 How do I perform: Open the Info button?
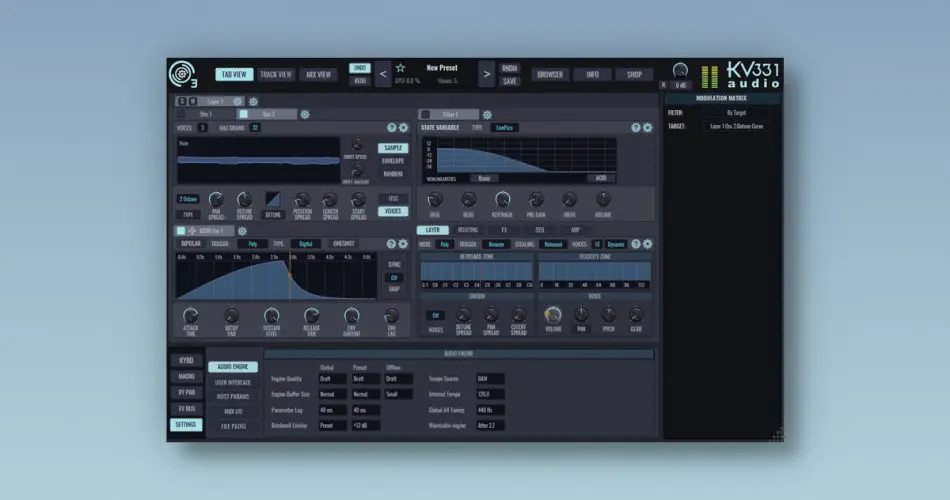(x=593, y=75)
